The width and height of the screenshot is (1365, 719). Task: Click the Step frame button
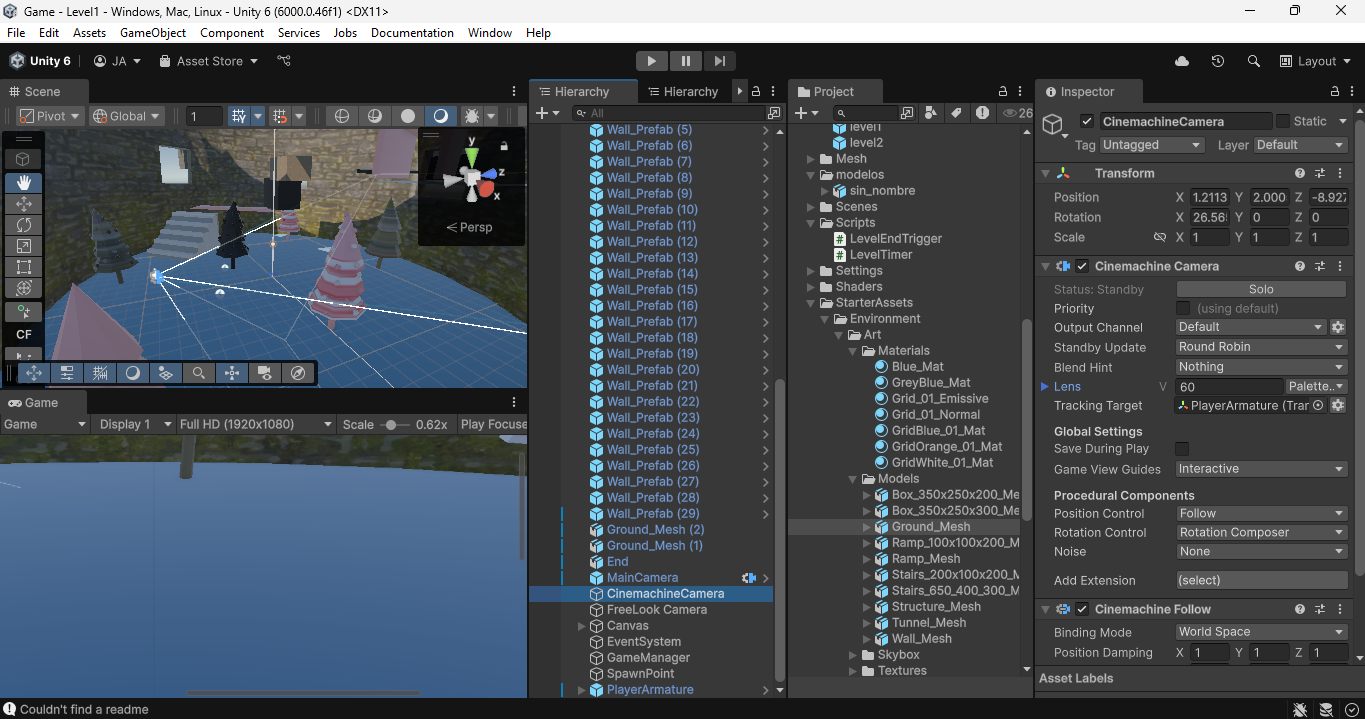tap(719, 61)
